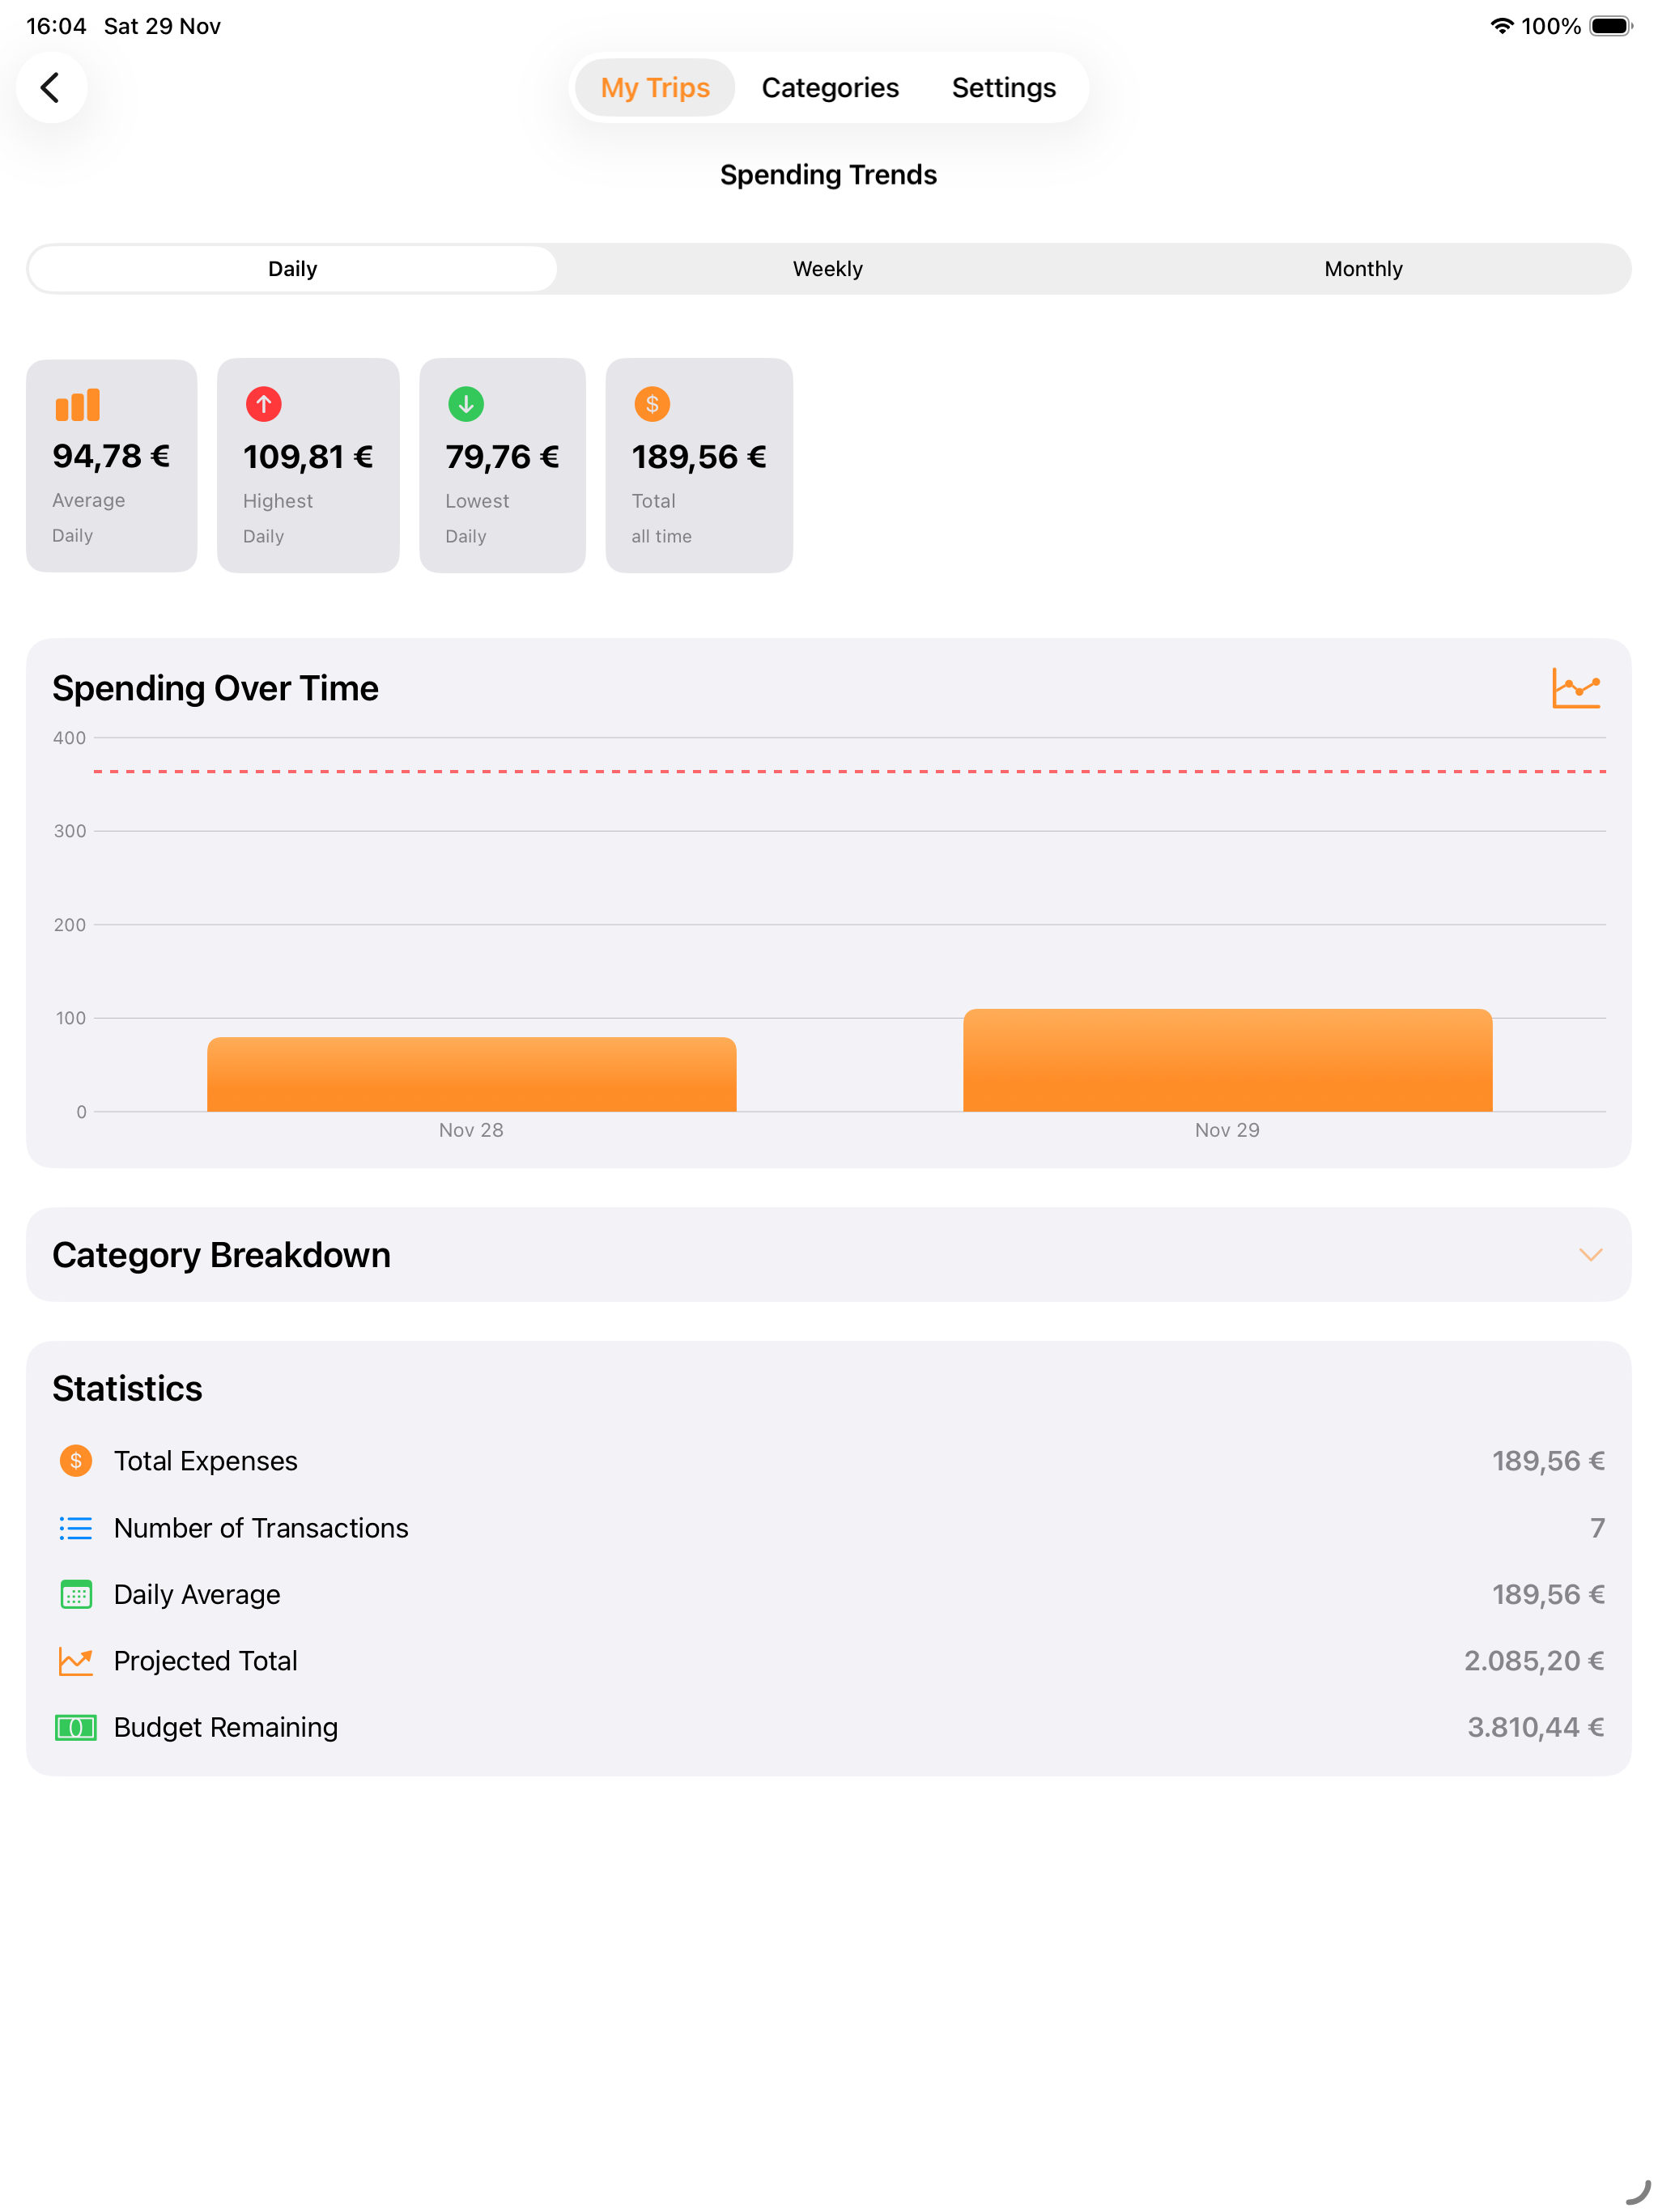
Task: Expand Category Breakdown with the chevron
Action: click(x=1590, y=1254)
